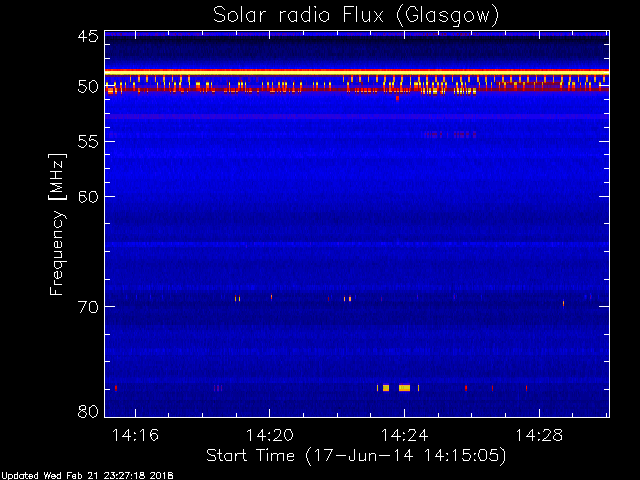The width and height of the screenshot is (640, 480).
Task: Click the 'Updated Wed Feb 21 23:27:18 2018' text
Action: pos(87,476)
